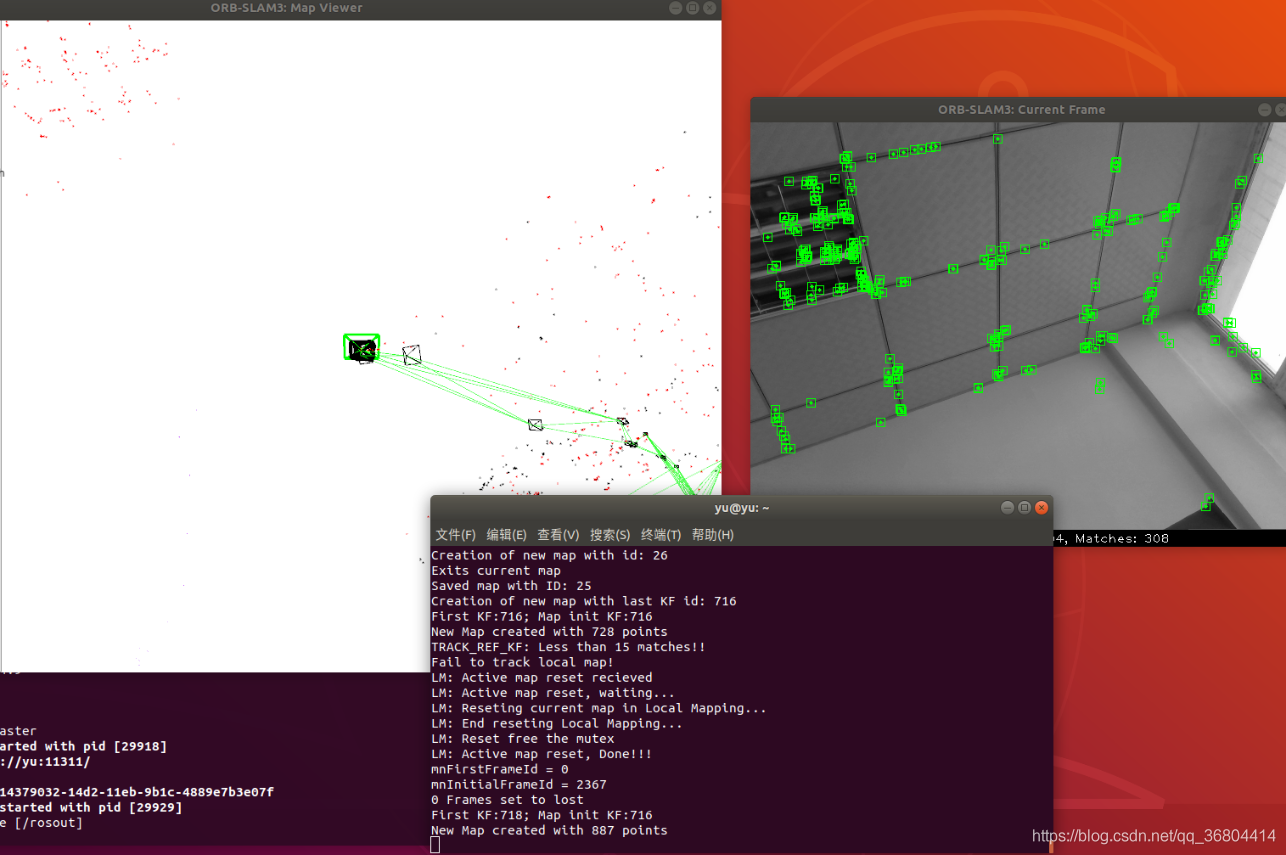Click "First KF:716; Map init KF:716" line
The image size is (1286, 855).
[x=542, y=616]
